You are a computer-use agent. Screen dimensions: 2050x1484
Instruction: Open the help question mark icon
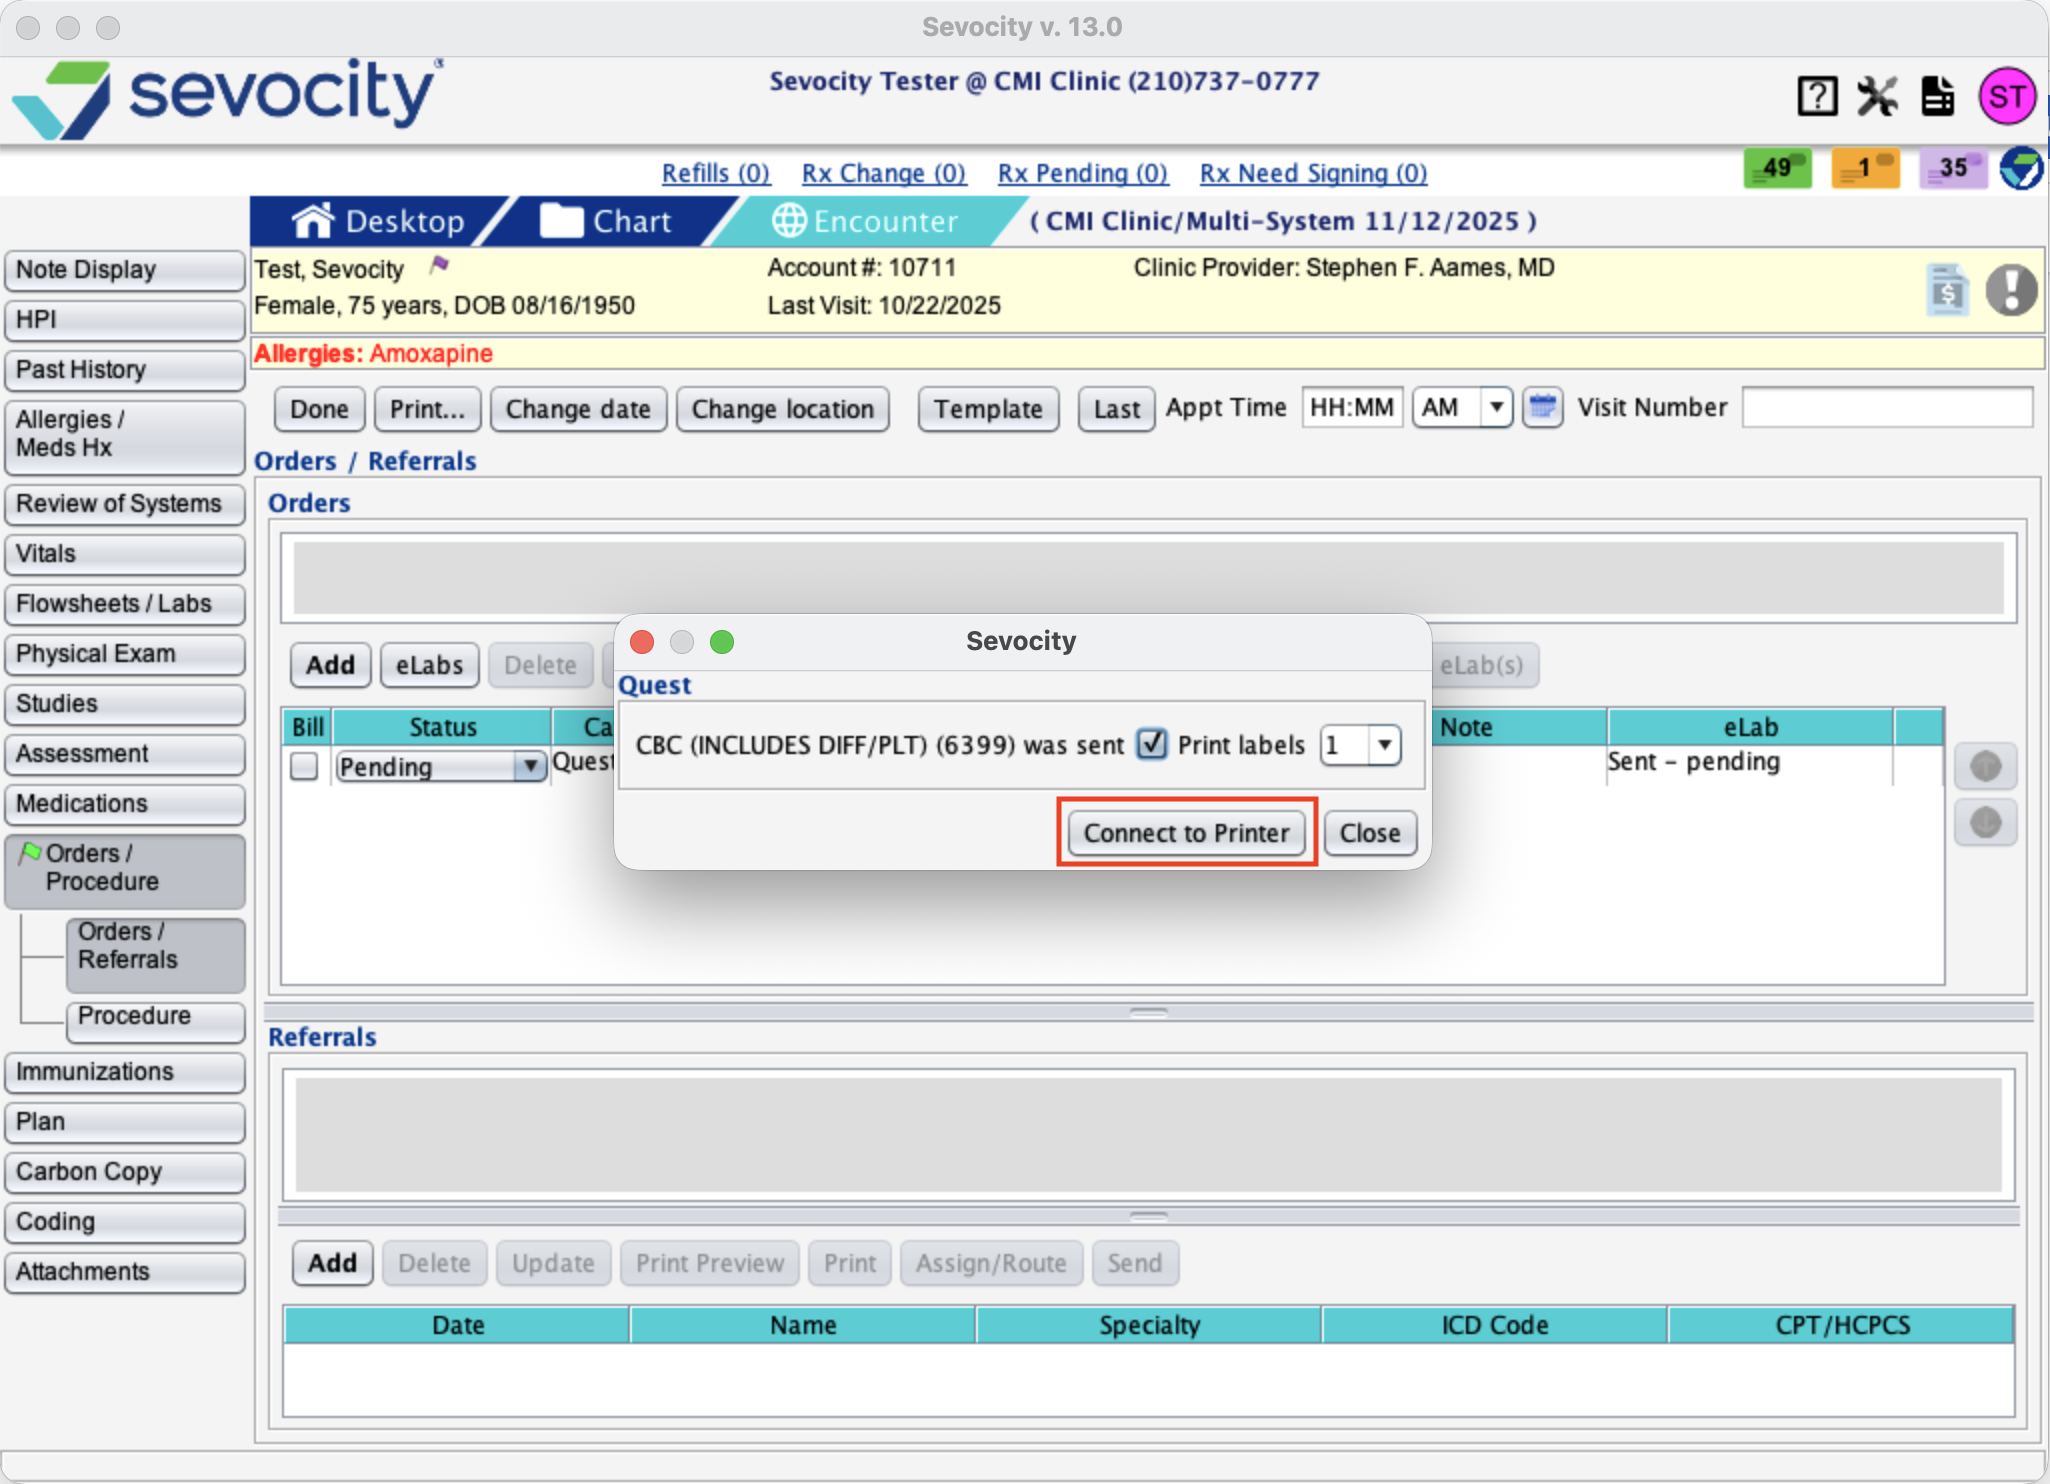pyautogui.click(x=1816, y=97)
